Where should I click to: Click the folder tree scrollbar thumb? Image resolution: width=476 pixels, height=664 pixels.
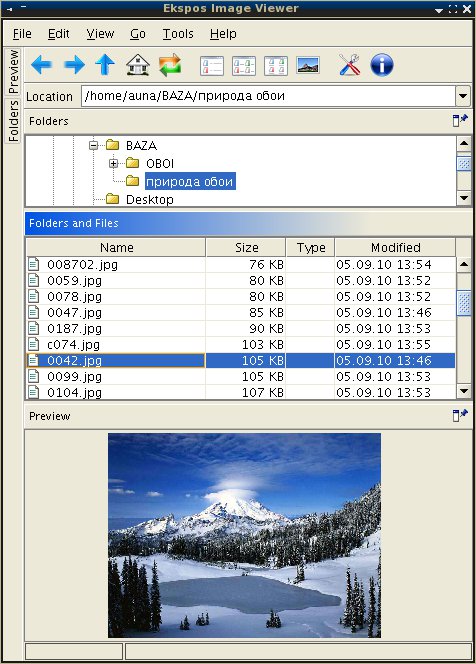464,163
